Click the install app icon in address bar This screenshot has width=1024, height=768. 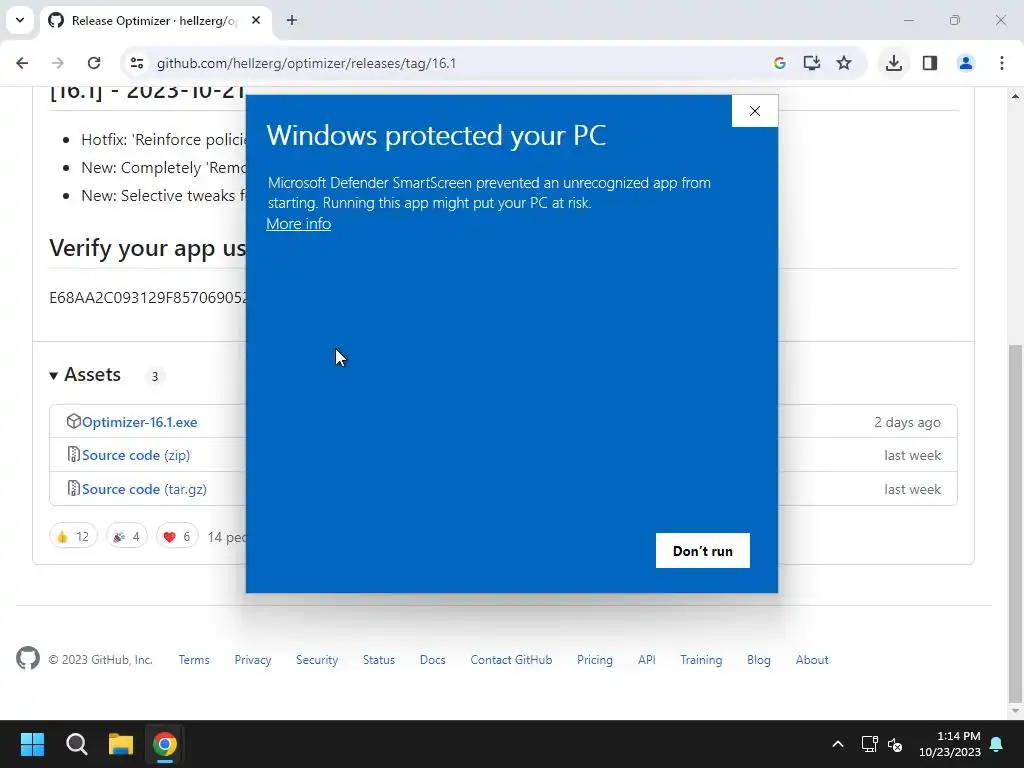point(812,63)
